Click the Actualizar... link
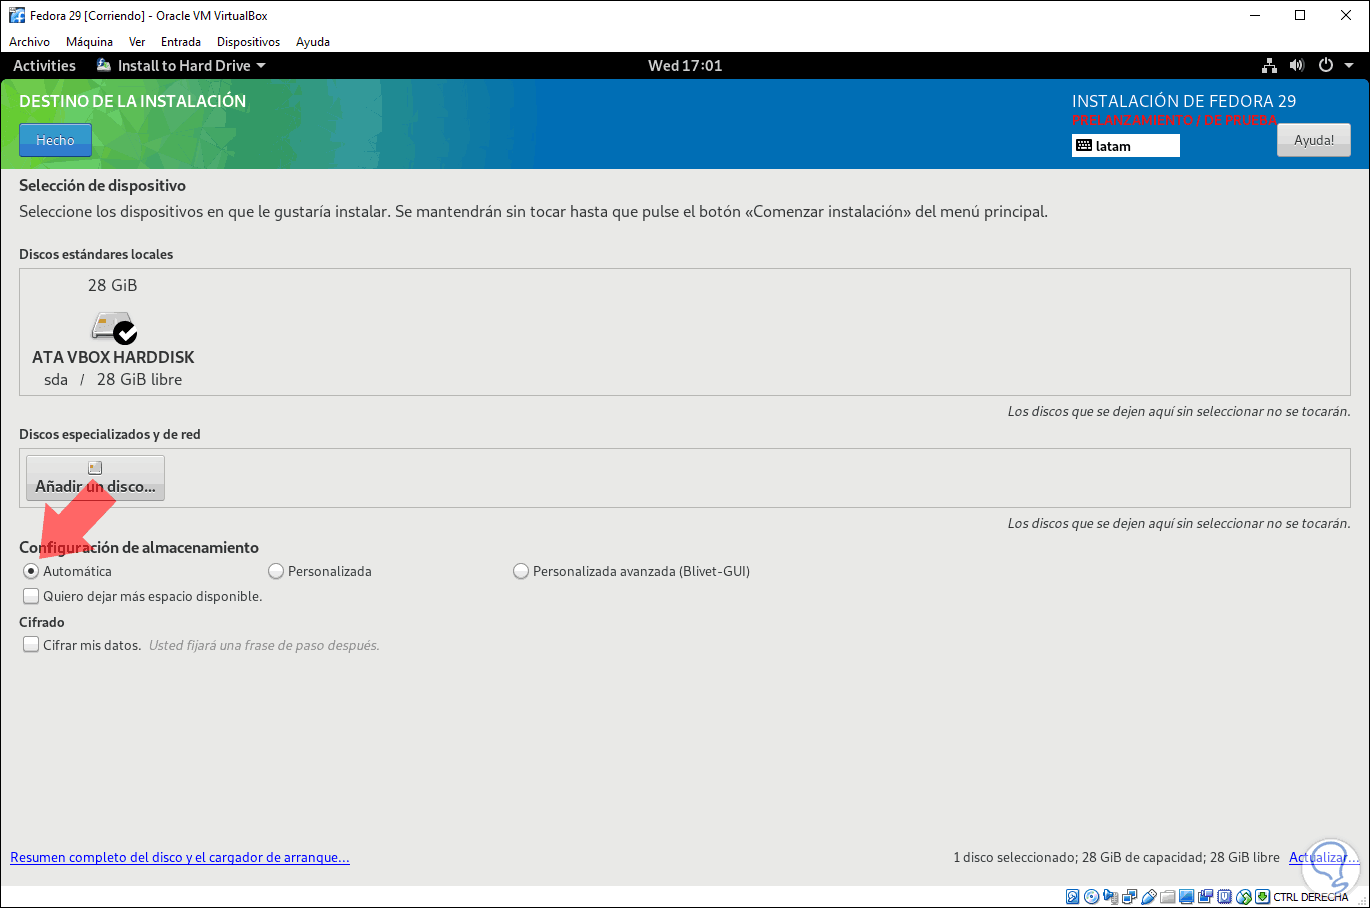This screenshot has height=908, width=1370. pyautogui.click(x=1324, y=857)
